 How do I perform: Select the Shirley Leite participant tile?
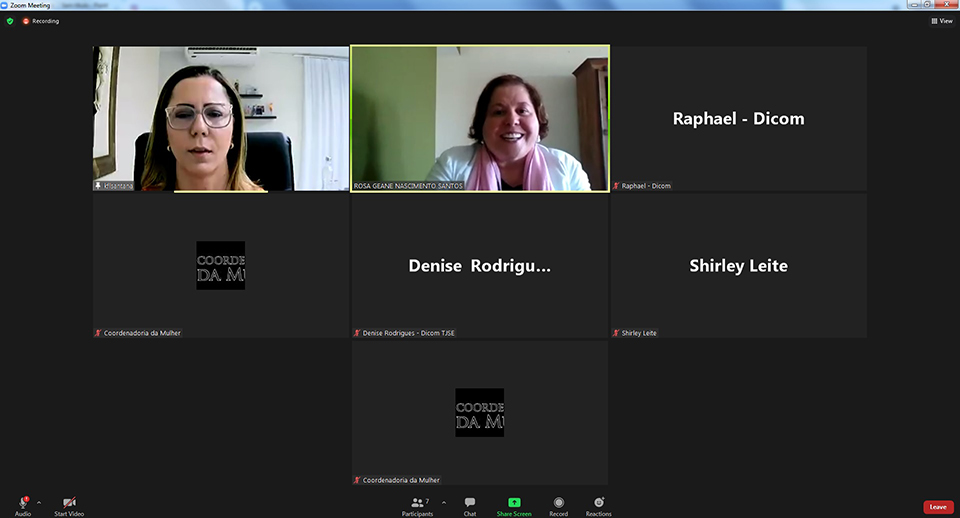click(x=738, y=265)
